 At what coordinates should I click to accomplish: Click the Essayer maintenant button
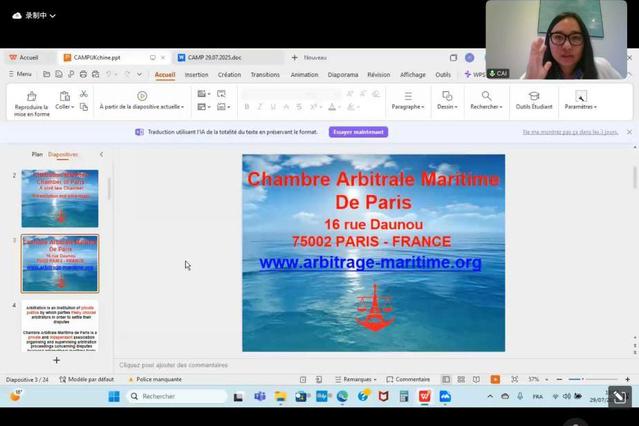coord(359,132)
